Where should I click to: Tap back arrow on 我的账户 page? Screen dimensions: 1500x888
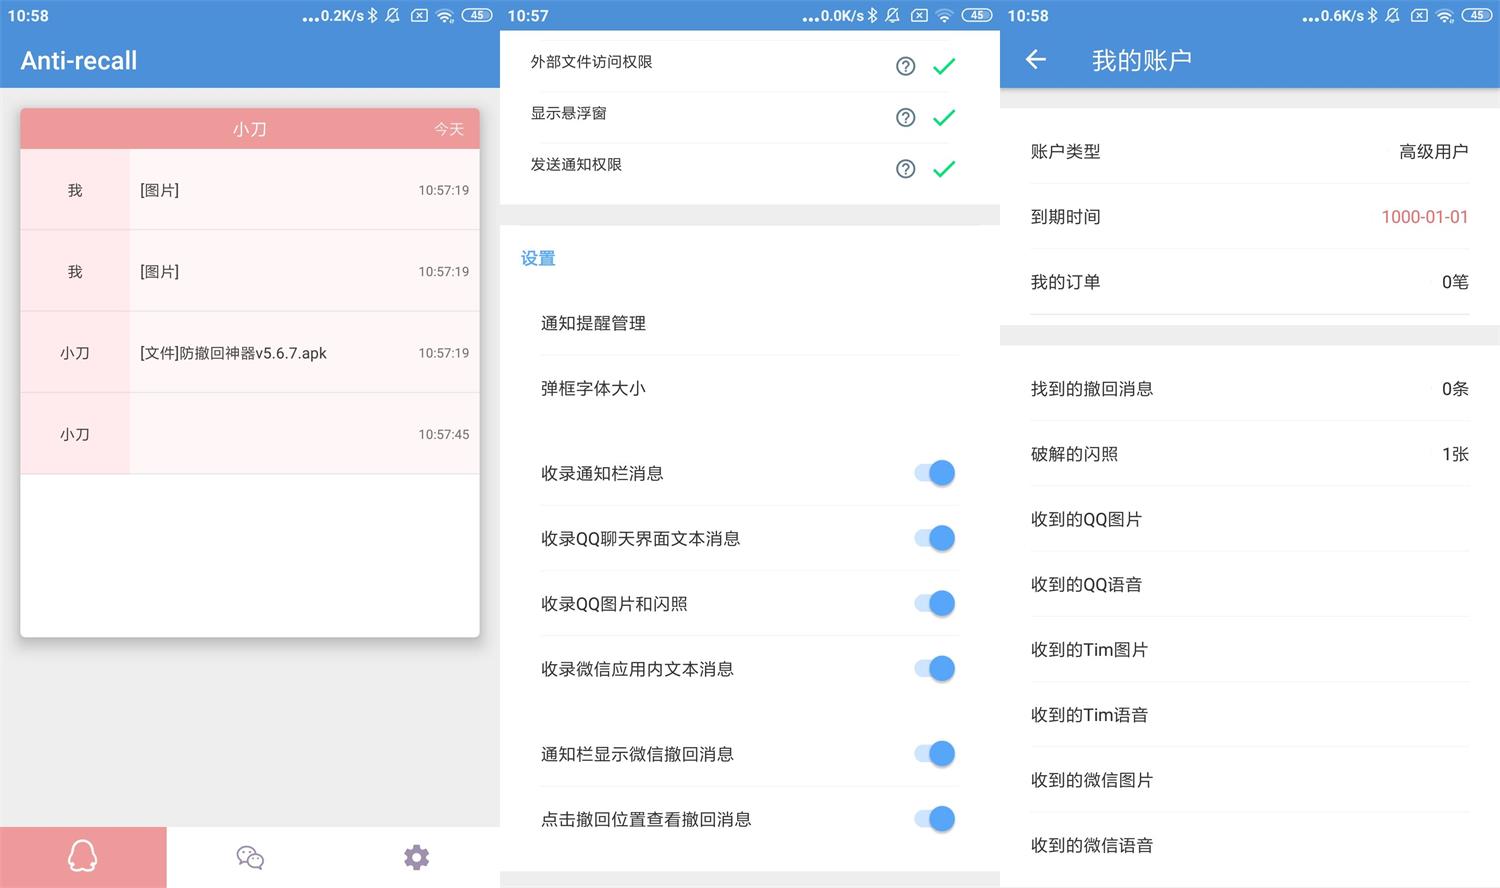tap(1035, 60)
